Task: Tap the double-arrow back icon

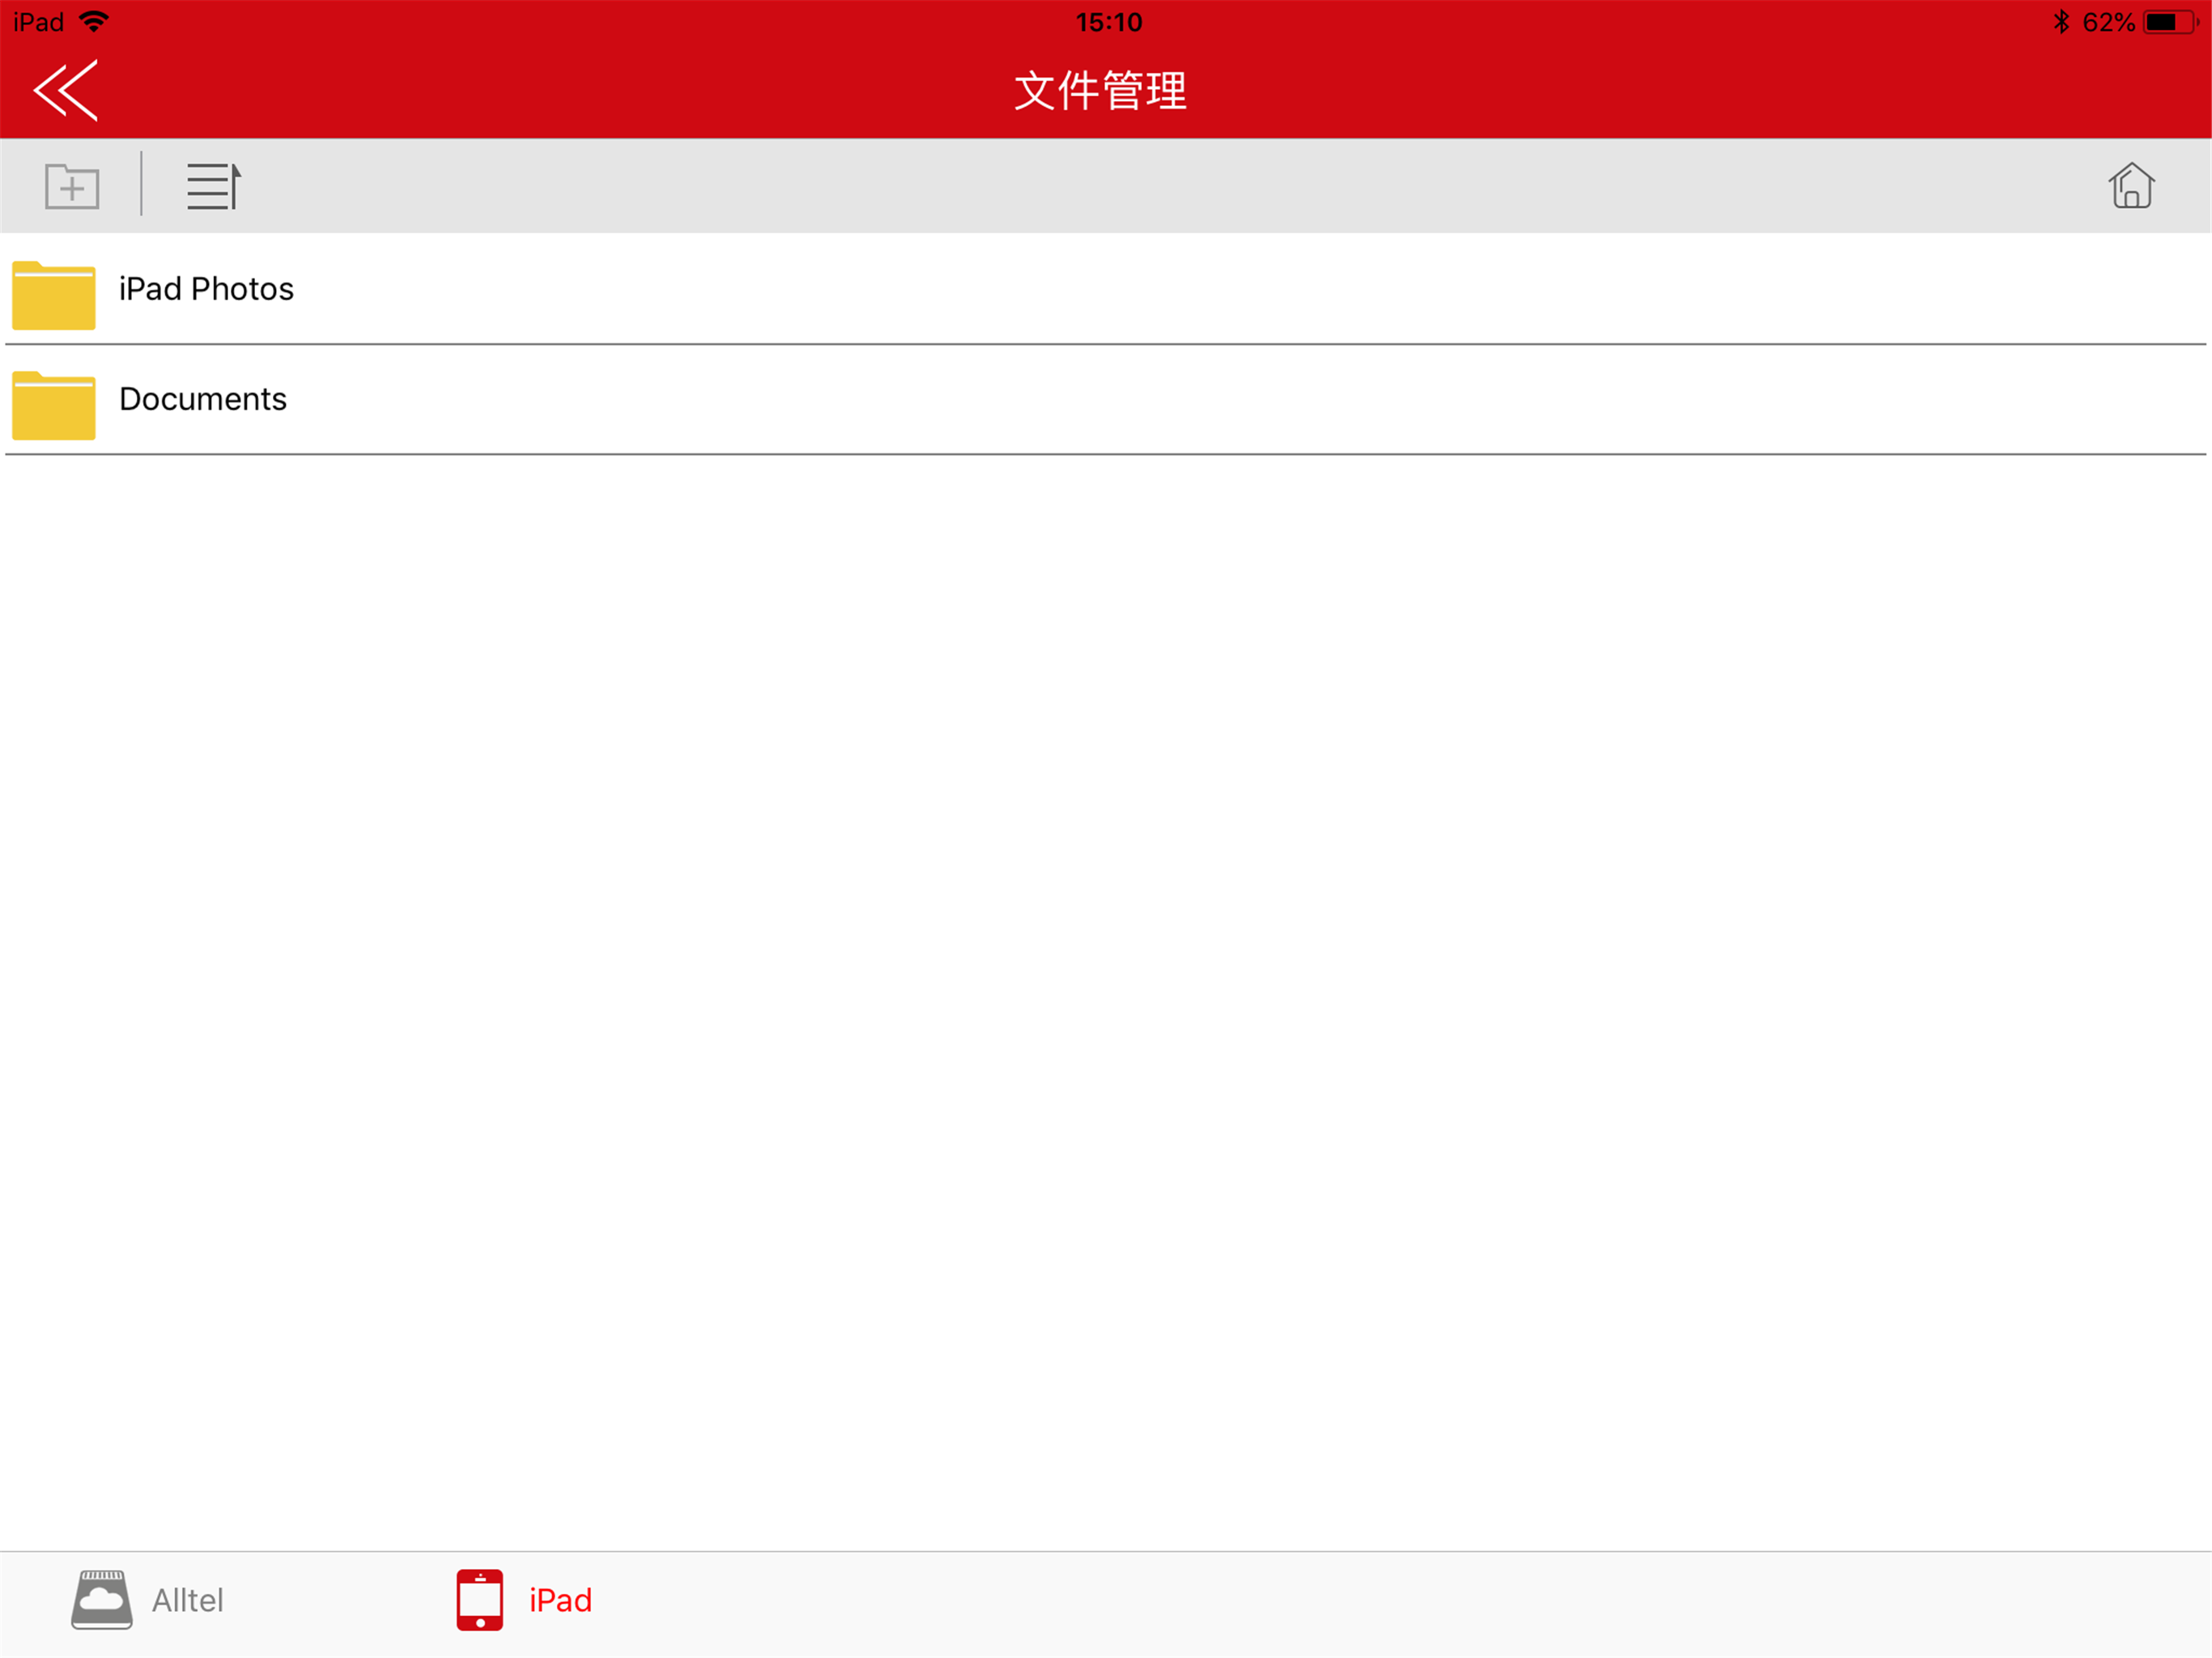Action: [66, 90]
